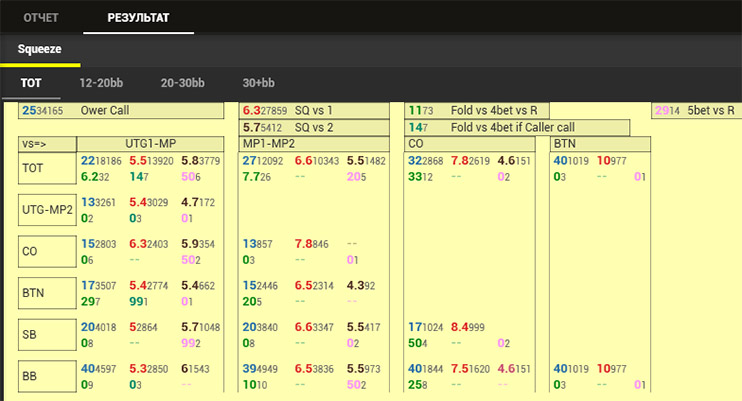
Task: Choose the 12-20bb stack tab
Action: (101, 83)
